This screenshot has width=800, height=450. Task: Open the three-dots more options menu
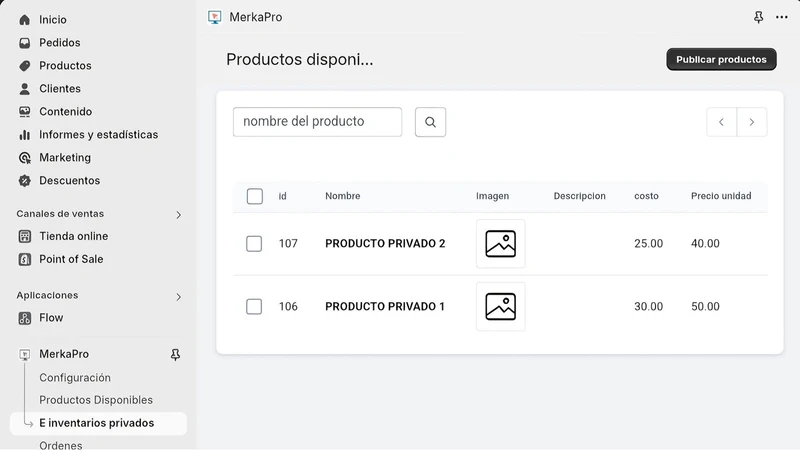pos(782,17)
